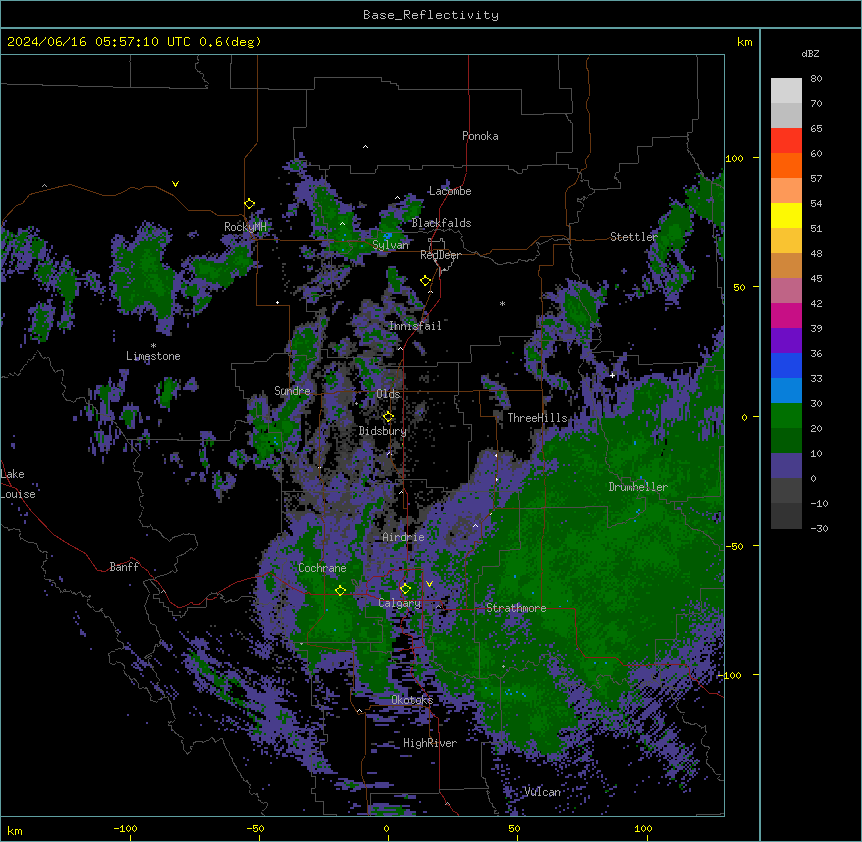Click the HighRiver label
Screen dimensions: 862x842
coord(430,743)
